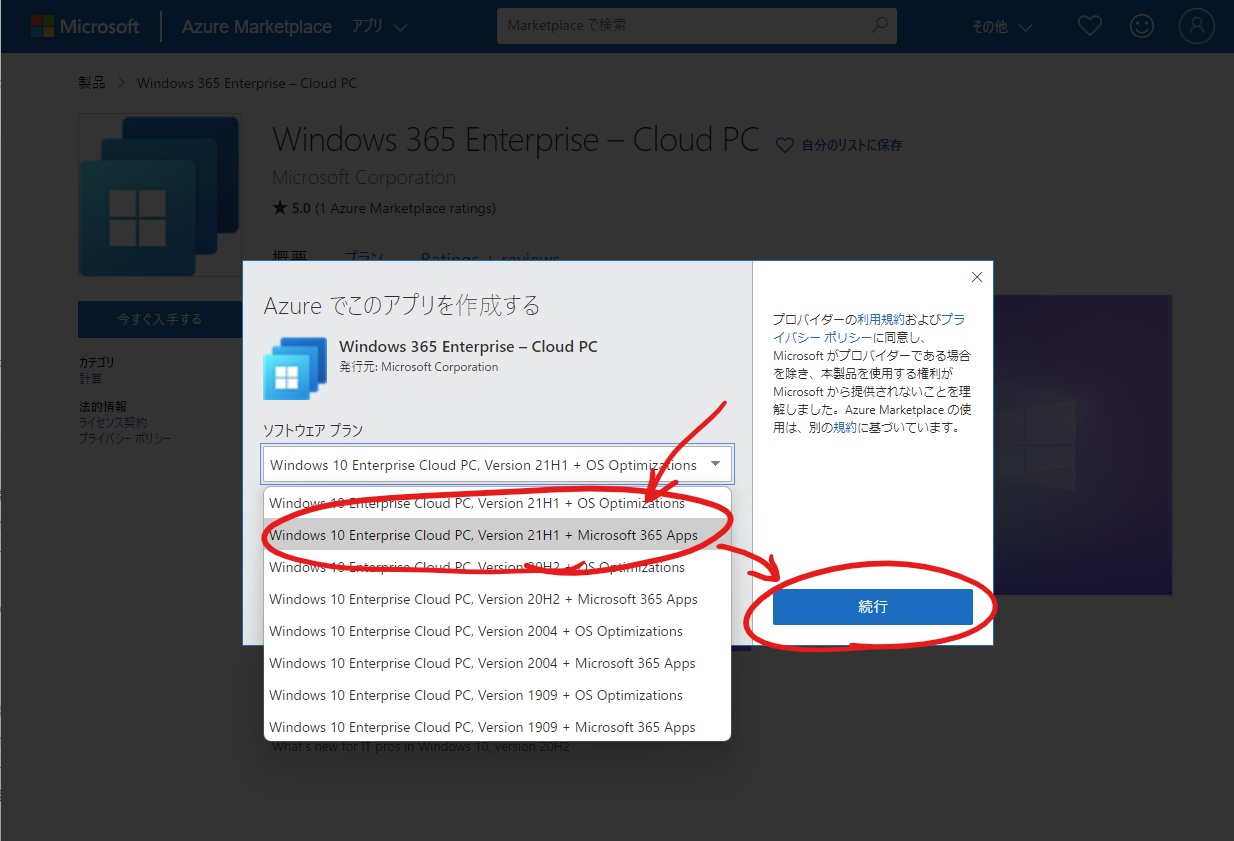Click the magnifier search icon
This screenshot has width=1234, height=841.
[x=880, y=26]
